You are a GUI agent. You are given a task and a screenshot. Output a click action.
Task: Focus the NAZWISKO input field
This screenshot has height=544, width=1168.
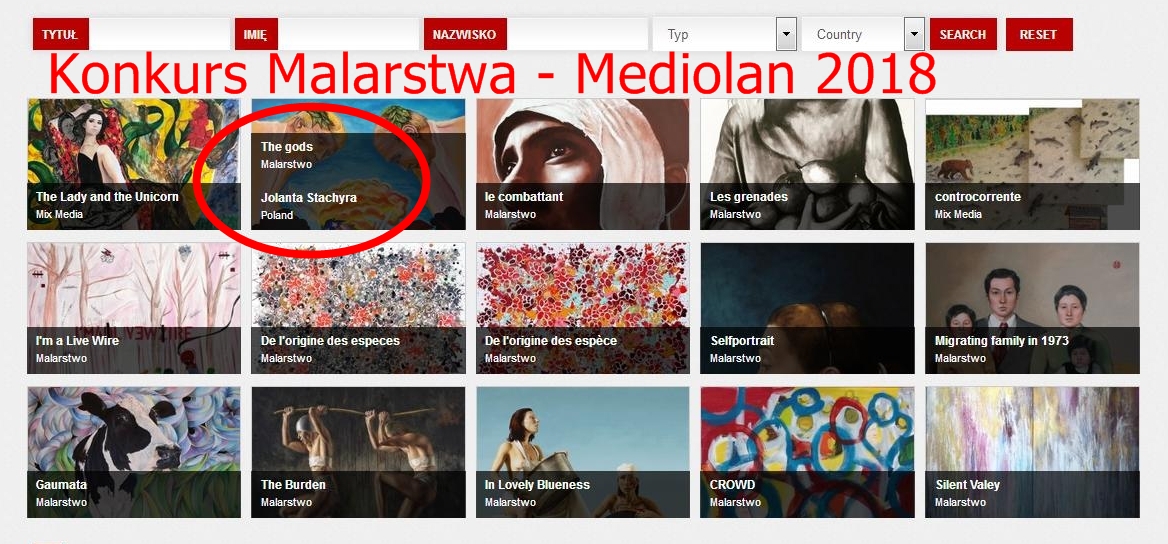point(577,34)
